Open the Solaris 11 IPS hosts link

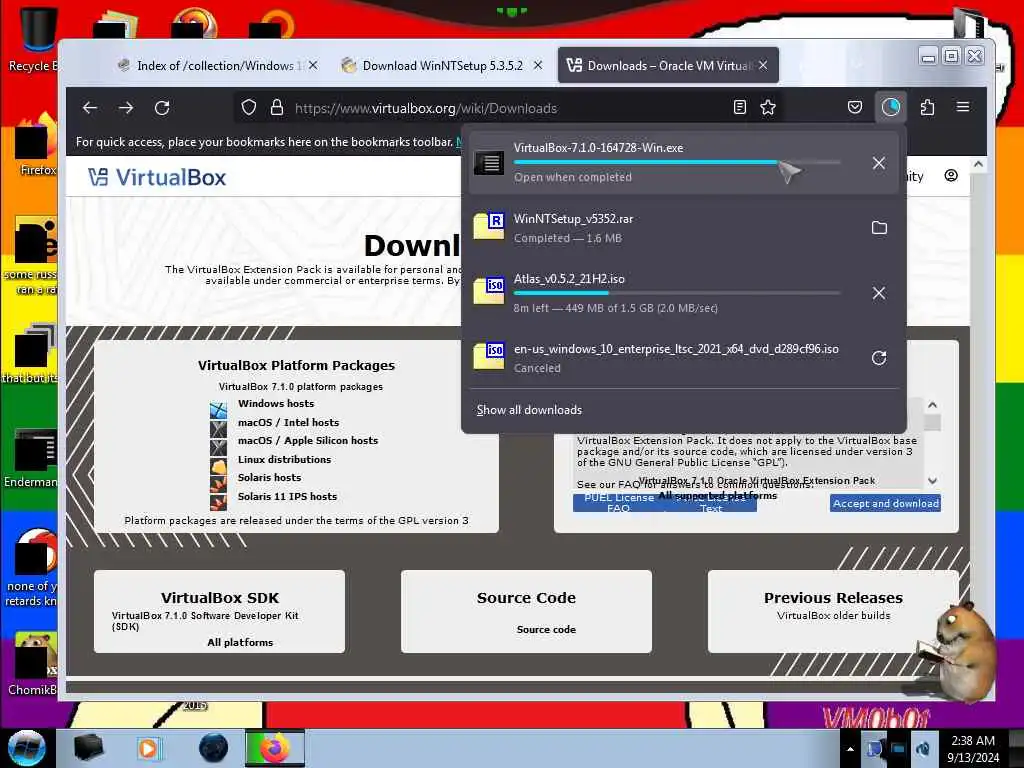(x=287, y=496)
